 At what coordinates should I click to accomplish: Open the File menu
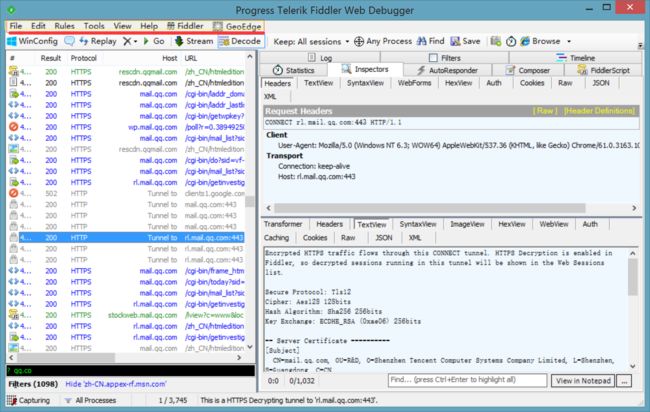(16, 26)
